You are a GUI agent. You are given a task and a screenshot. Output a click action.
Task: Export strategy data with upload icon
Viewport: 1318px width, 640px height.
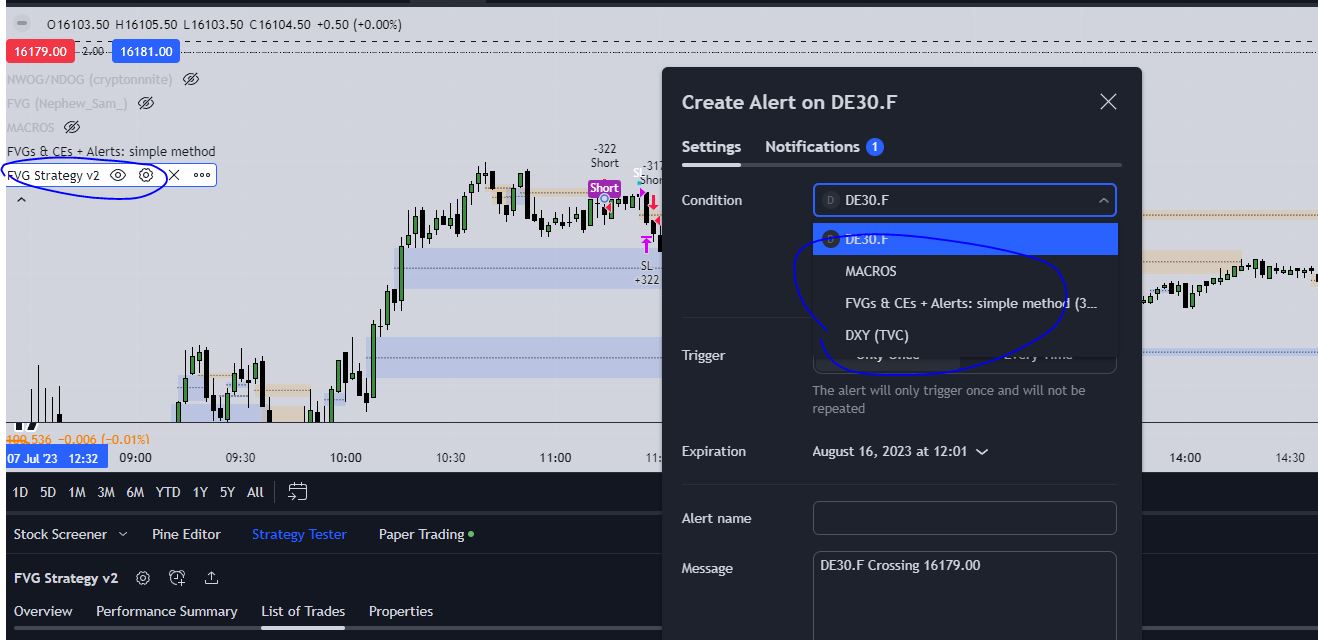[212, 577]
